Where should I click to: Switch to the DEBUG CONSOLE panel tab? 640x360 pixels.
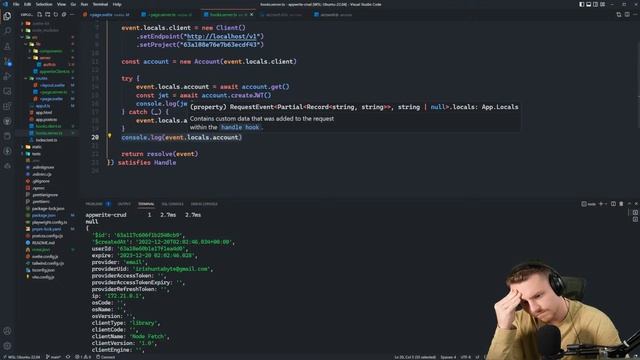pyautogui.click(x=204, y=204)
